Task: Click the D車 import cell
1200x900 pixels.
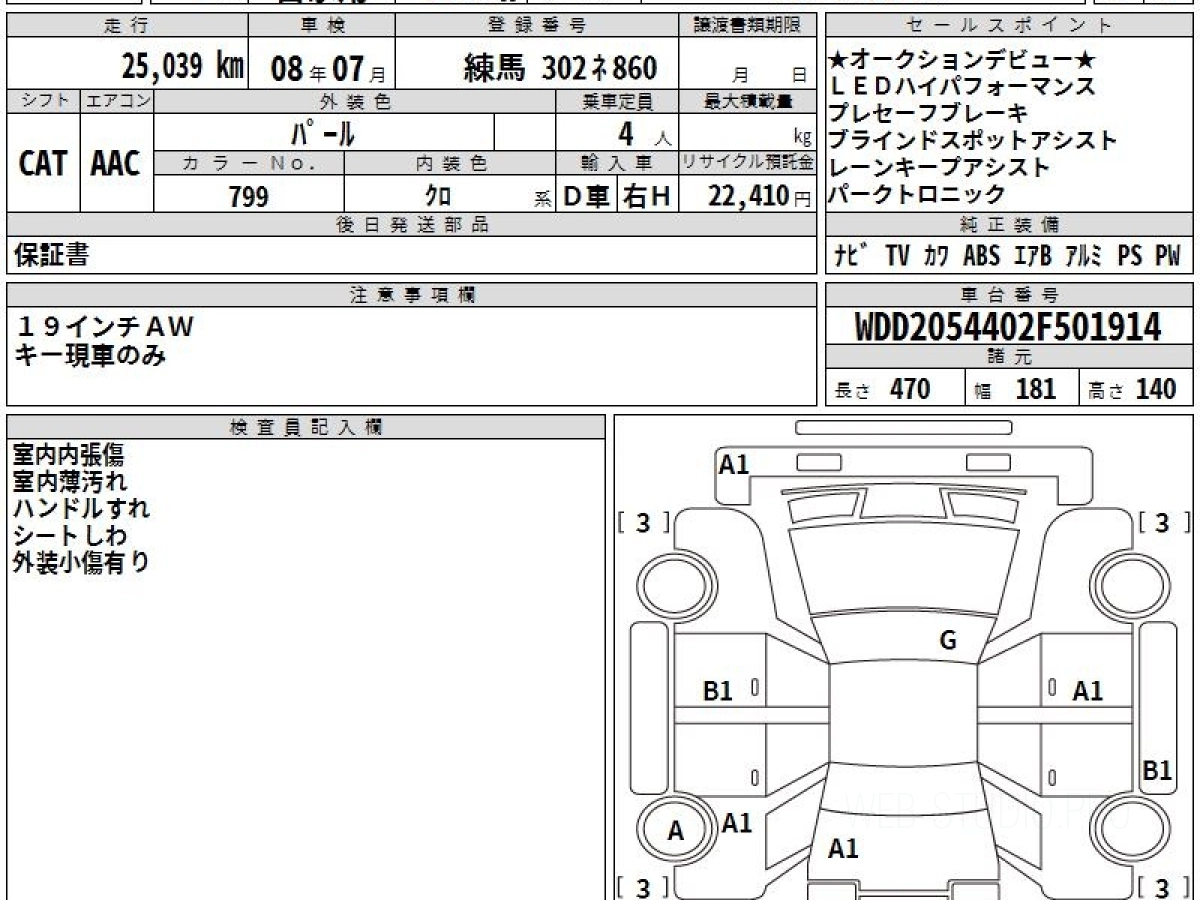Action: (586, 197)
